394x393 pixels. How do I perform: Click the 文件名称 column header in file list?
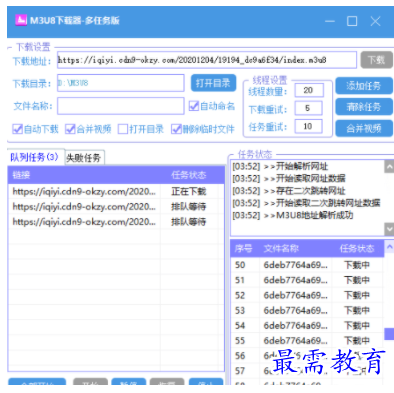coord(295,248)
